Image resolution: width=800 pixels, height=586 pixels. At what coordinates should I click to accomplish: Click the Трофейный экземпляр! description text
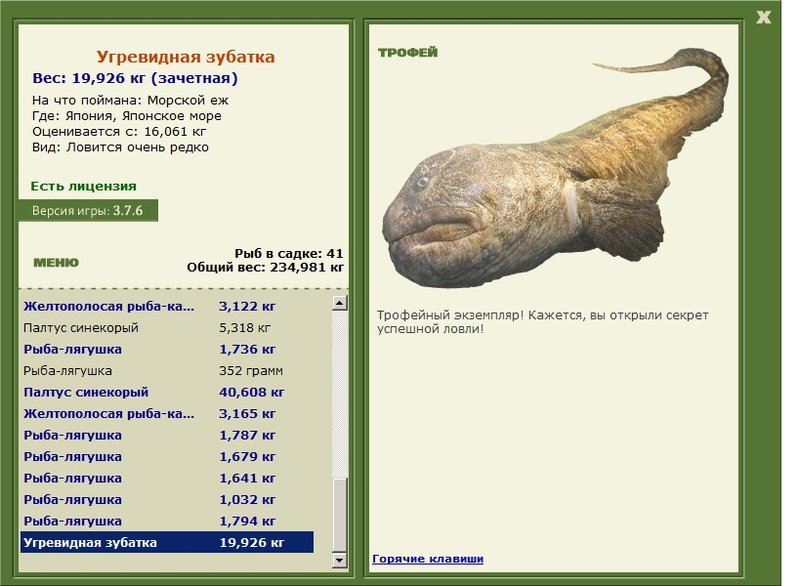(x=543, y=322)
